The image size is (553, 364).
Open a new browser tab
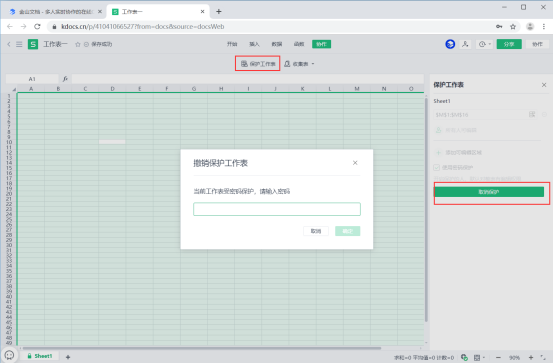tap(219, 12)
